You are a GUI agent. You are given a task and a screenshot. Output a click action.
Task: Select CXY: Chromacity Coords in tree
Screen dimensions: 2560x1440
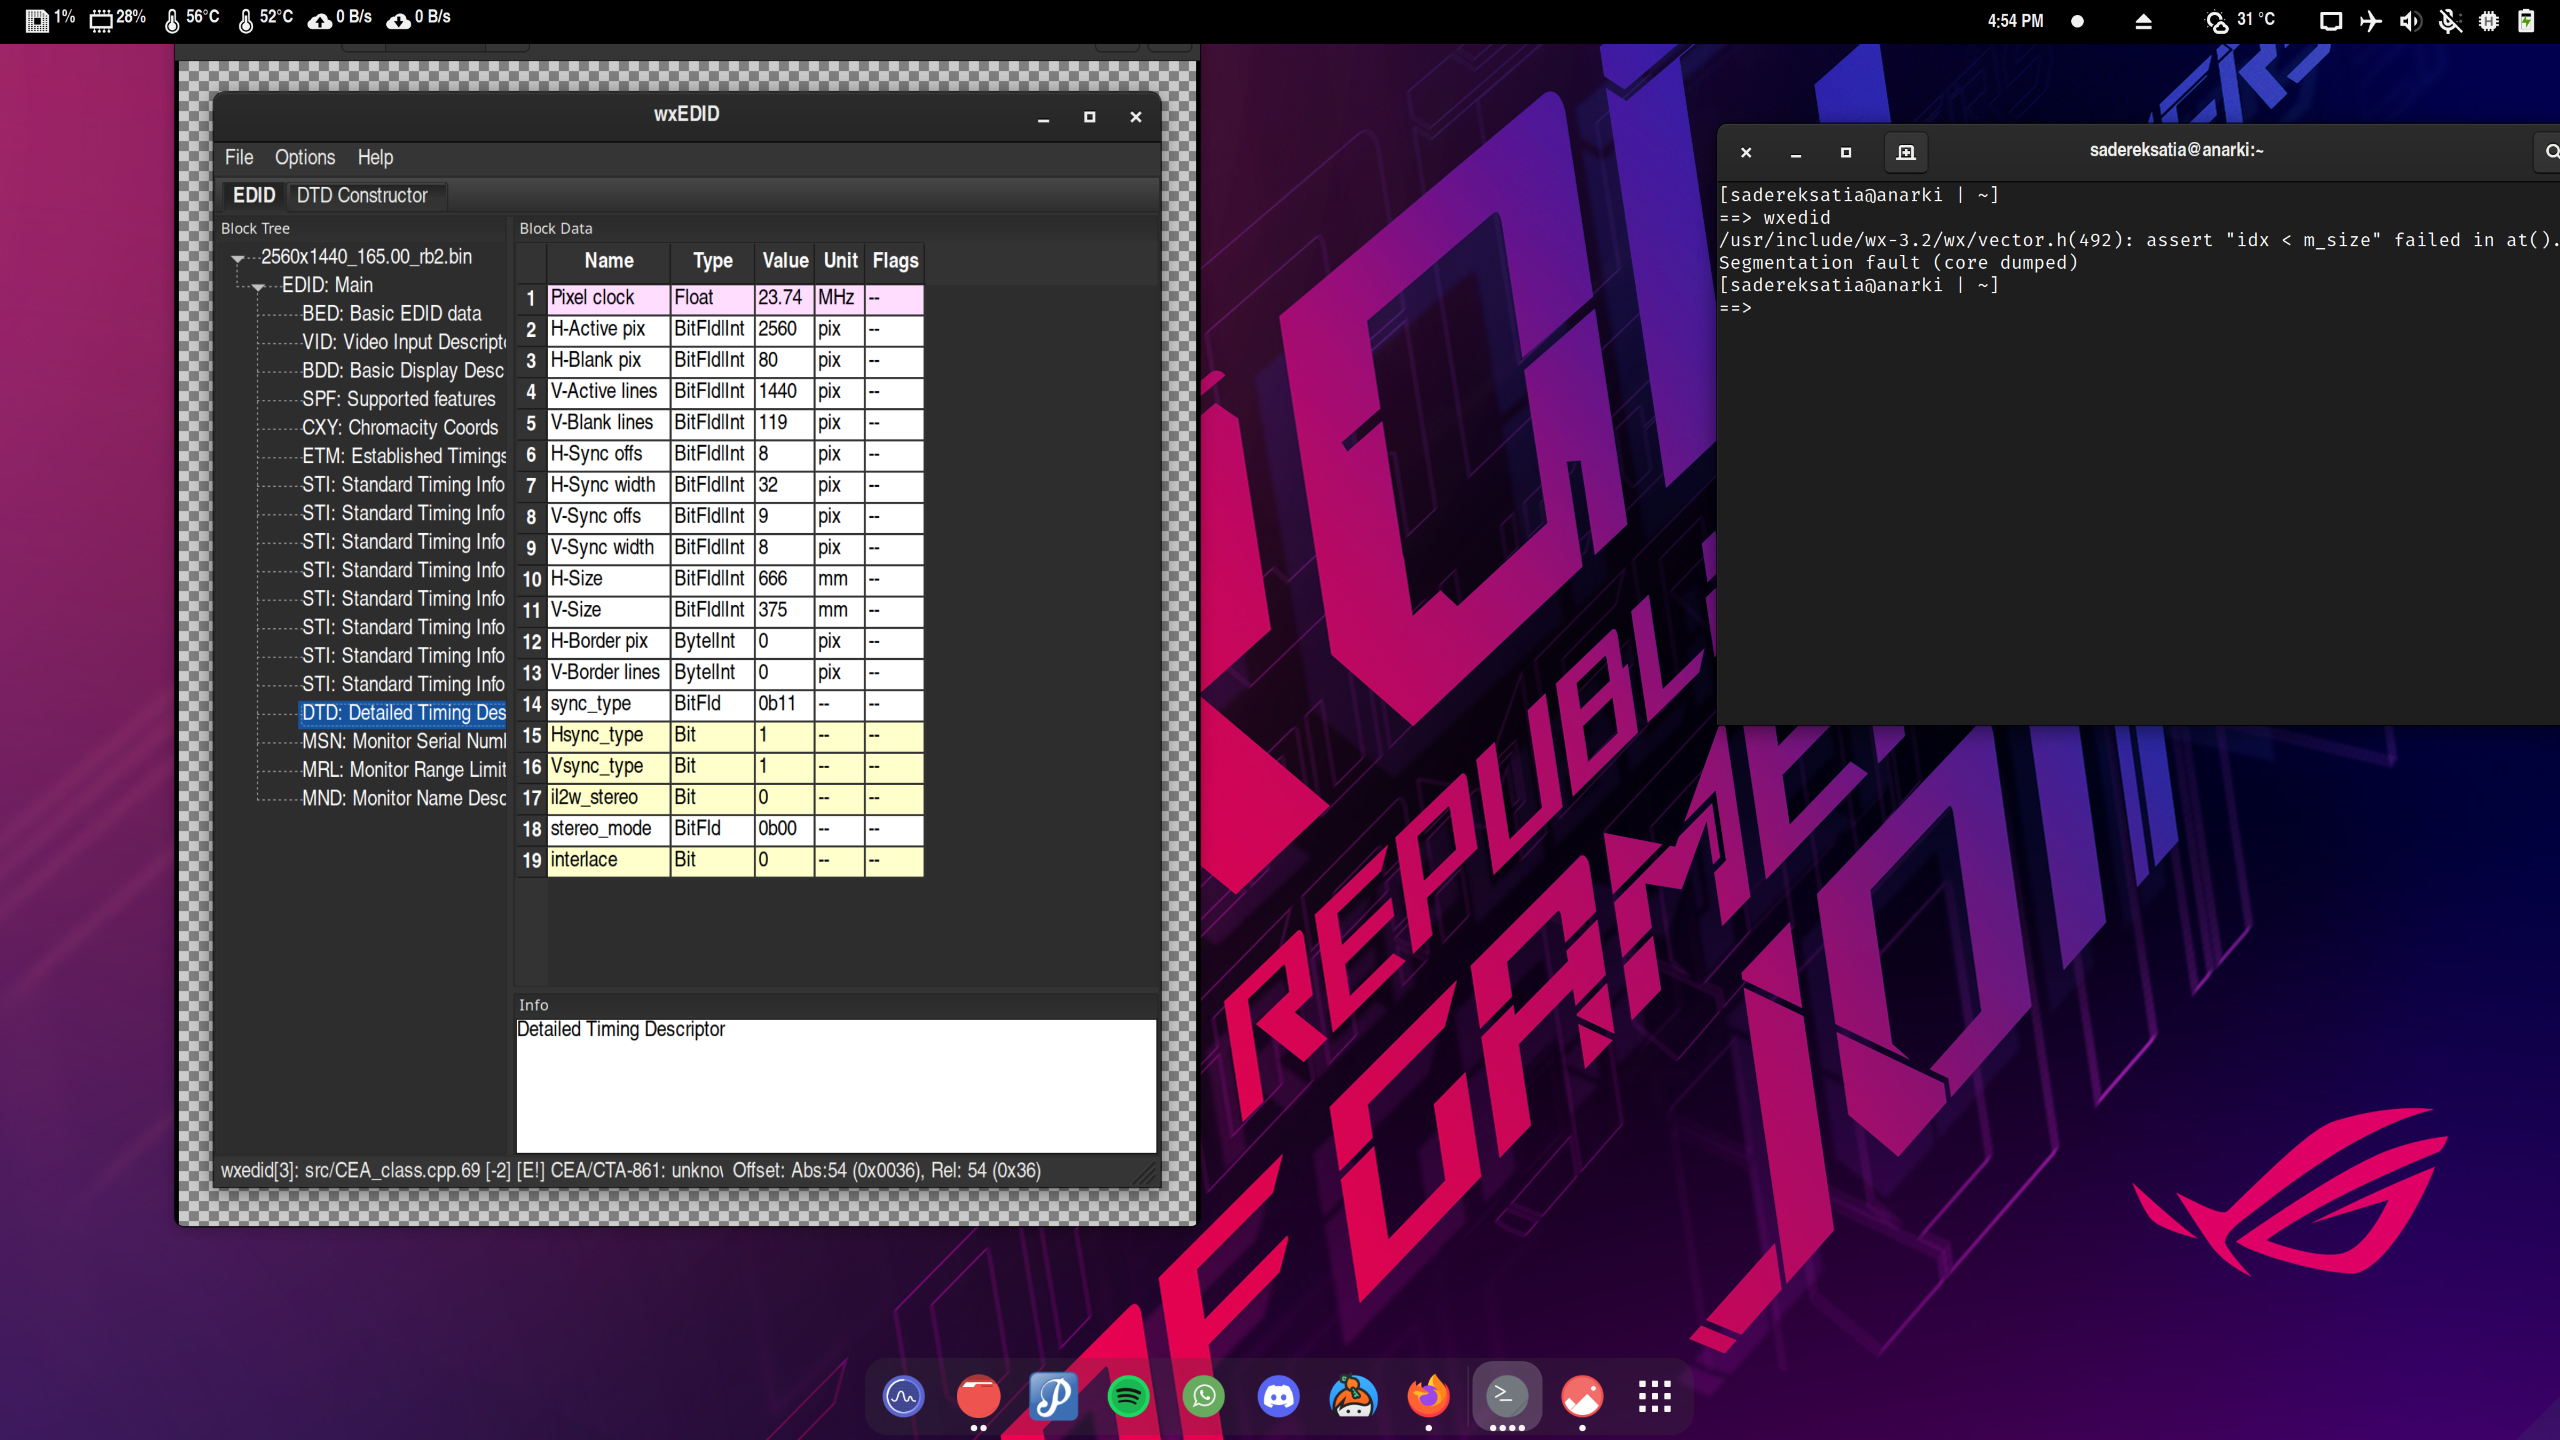(x=400, y=427)
